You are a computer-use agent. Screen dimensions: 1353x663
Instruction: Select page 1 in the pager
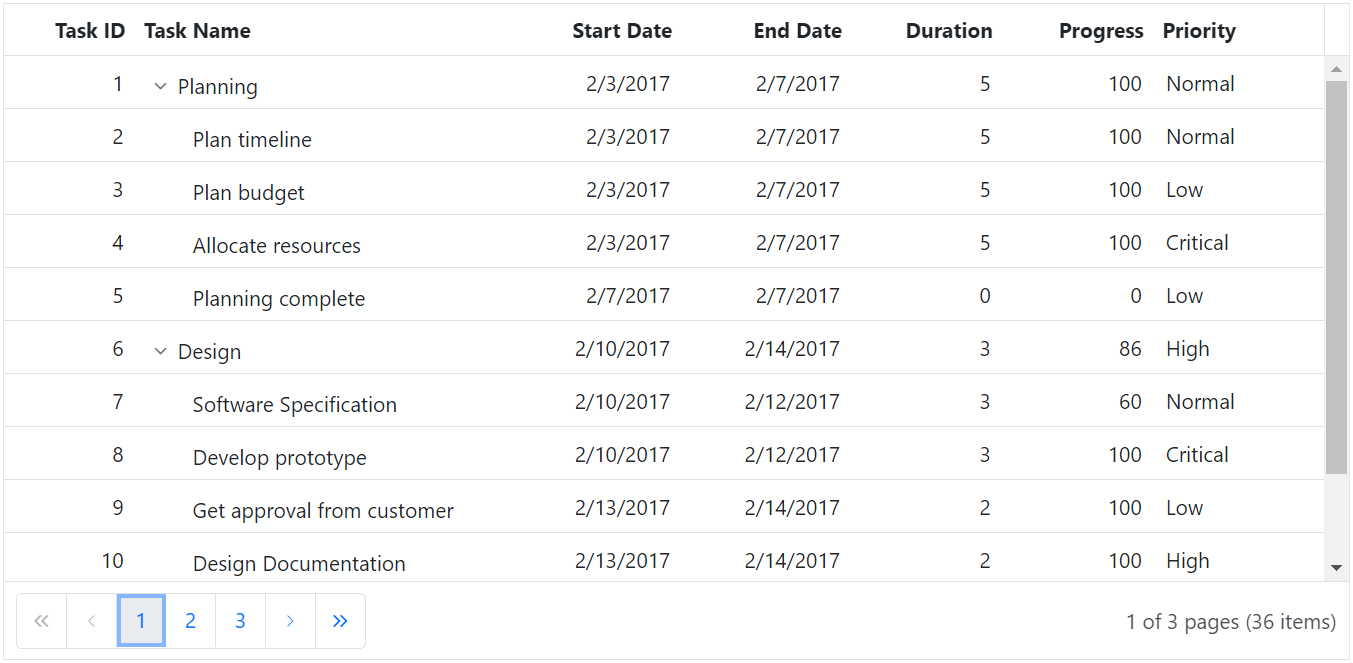(141, 620)
